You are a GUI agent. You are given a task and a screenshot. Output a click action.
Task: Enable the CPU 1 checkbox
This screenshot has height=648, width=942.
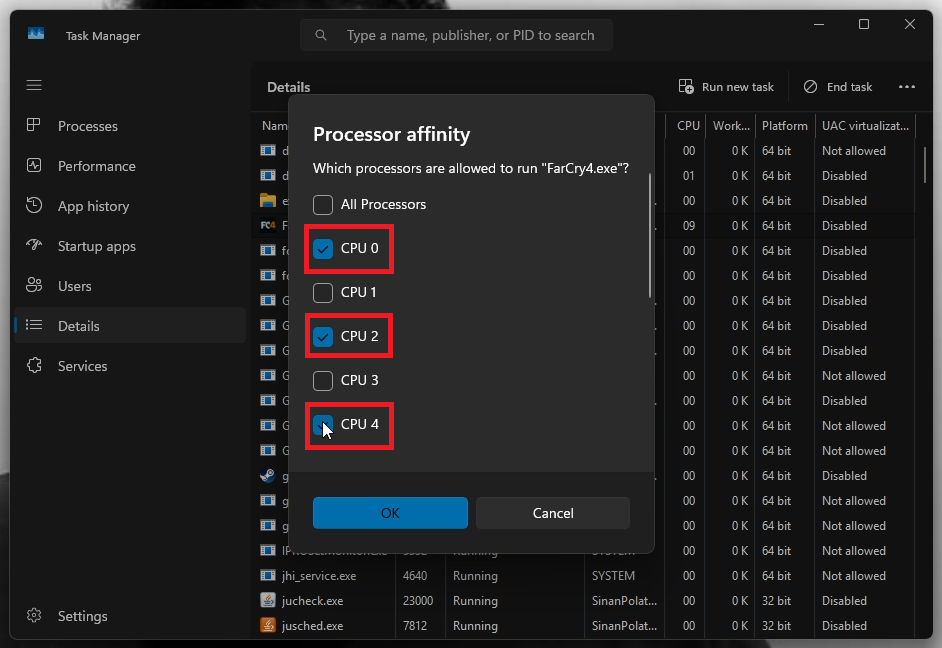click(323, 292)
